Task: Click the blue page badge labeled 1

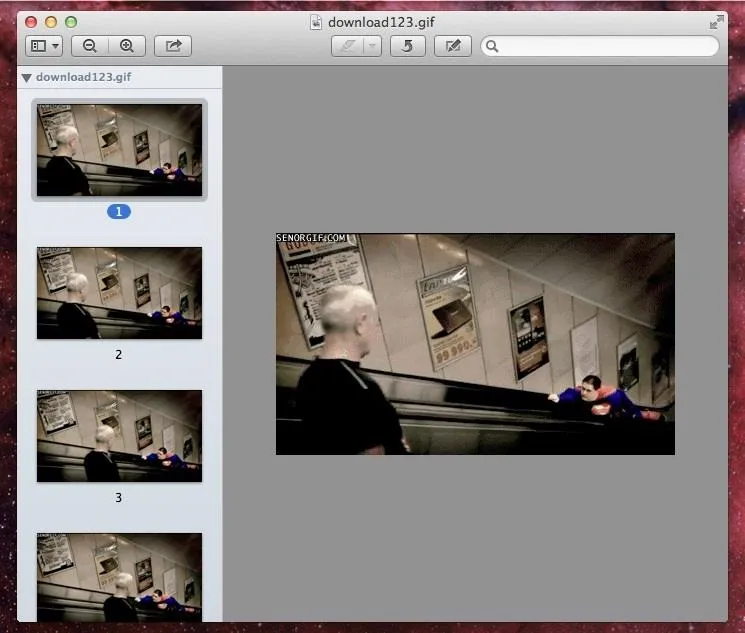Action: pos(119,211)
